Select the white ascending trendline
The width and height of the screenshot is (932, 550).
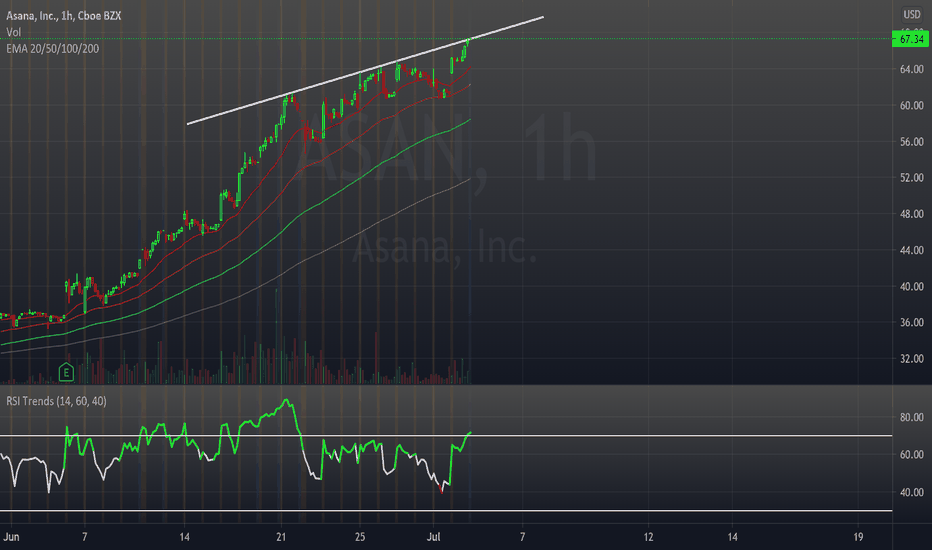(x=365, y=71)
